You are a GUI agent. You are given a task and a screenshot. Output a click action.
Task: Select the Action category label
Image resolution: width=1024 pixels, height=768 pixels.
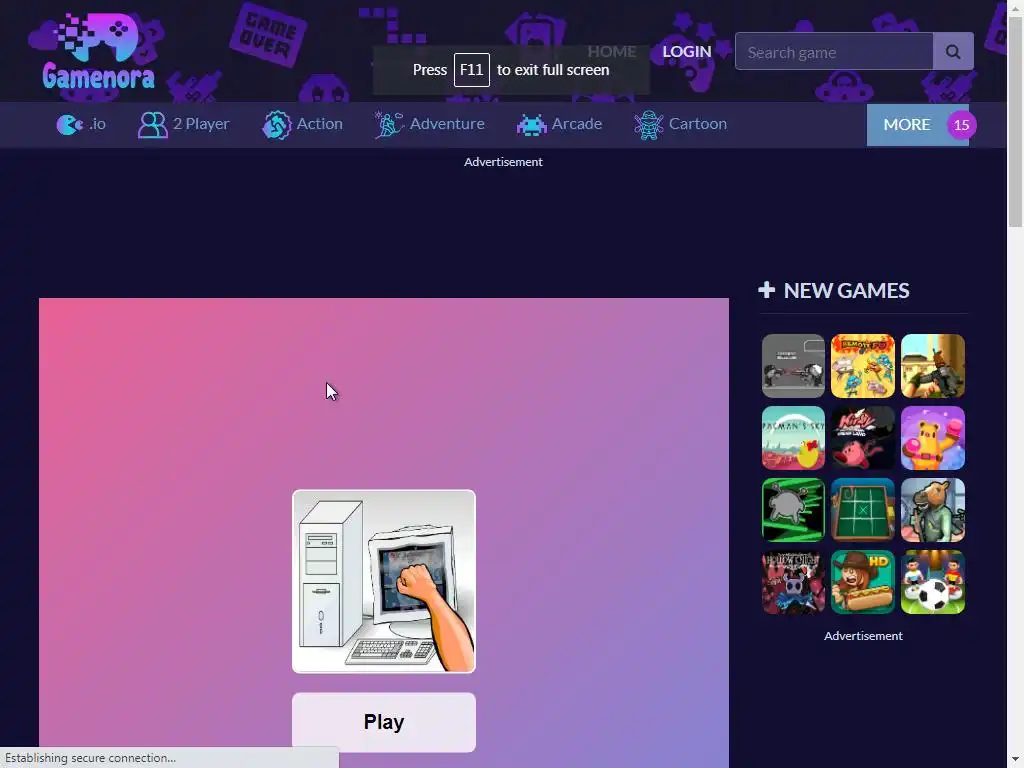319,123
